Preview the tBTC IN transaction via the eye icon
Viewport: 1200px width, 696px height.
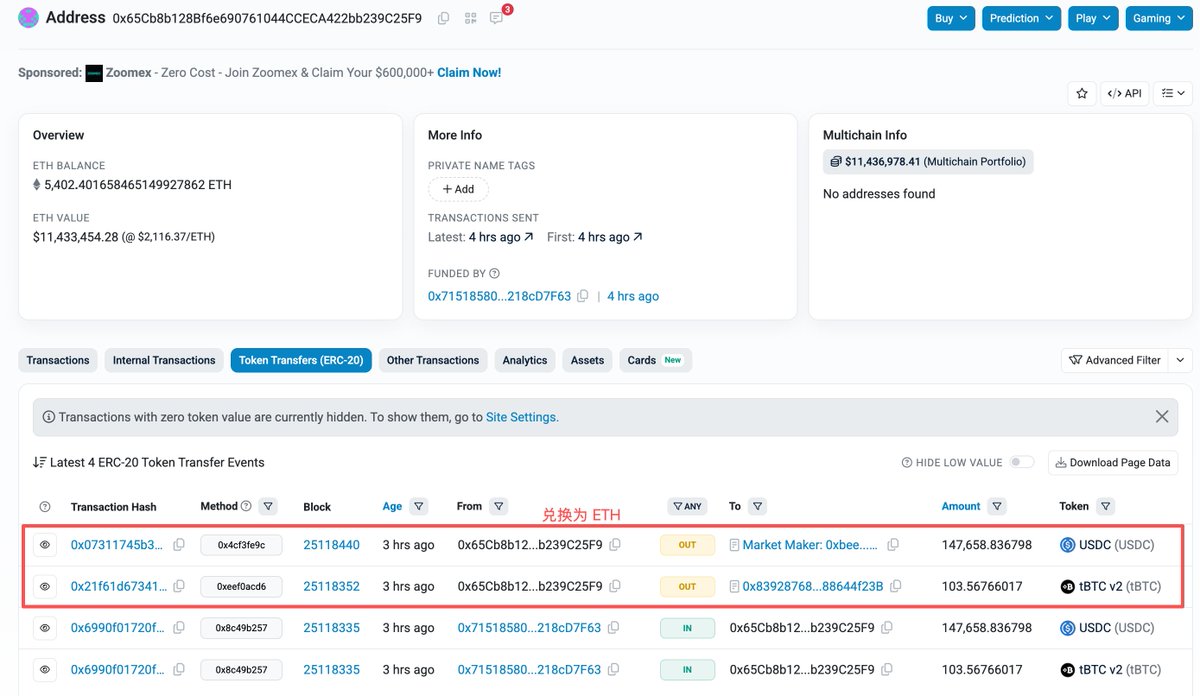coord(45,669)
